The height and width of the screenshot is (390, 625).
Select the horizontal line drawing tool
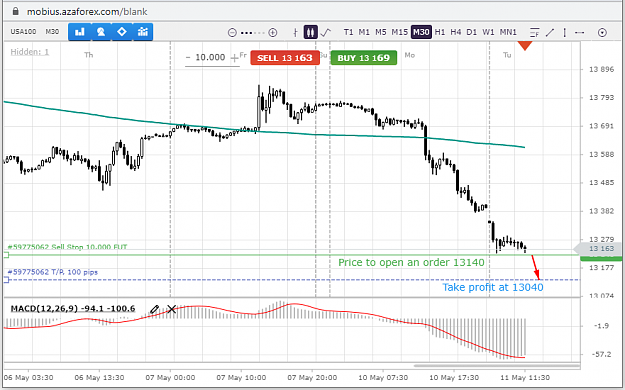(x=580, y=32)
